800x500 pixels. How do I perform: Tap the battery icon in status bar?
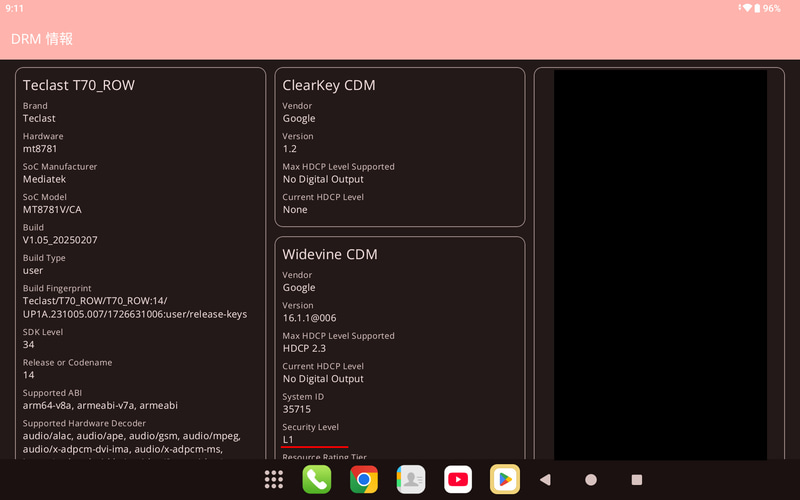pyautogui.click(x=758, y=8)
